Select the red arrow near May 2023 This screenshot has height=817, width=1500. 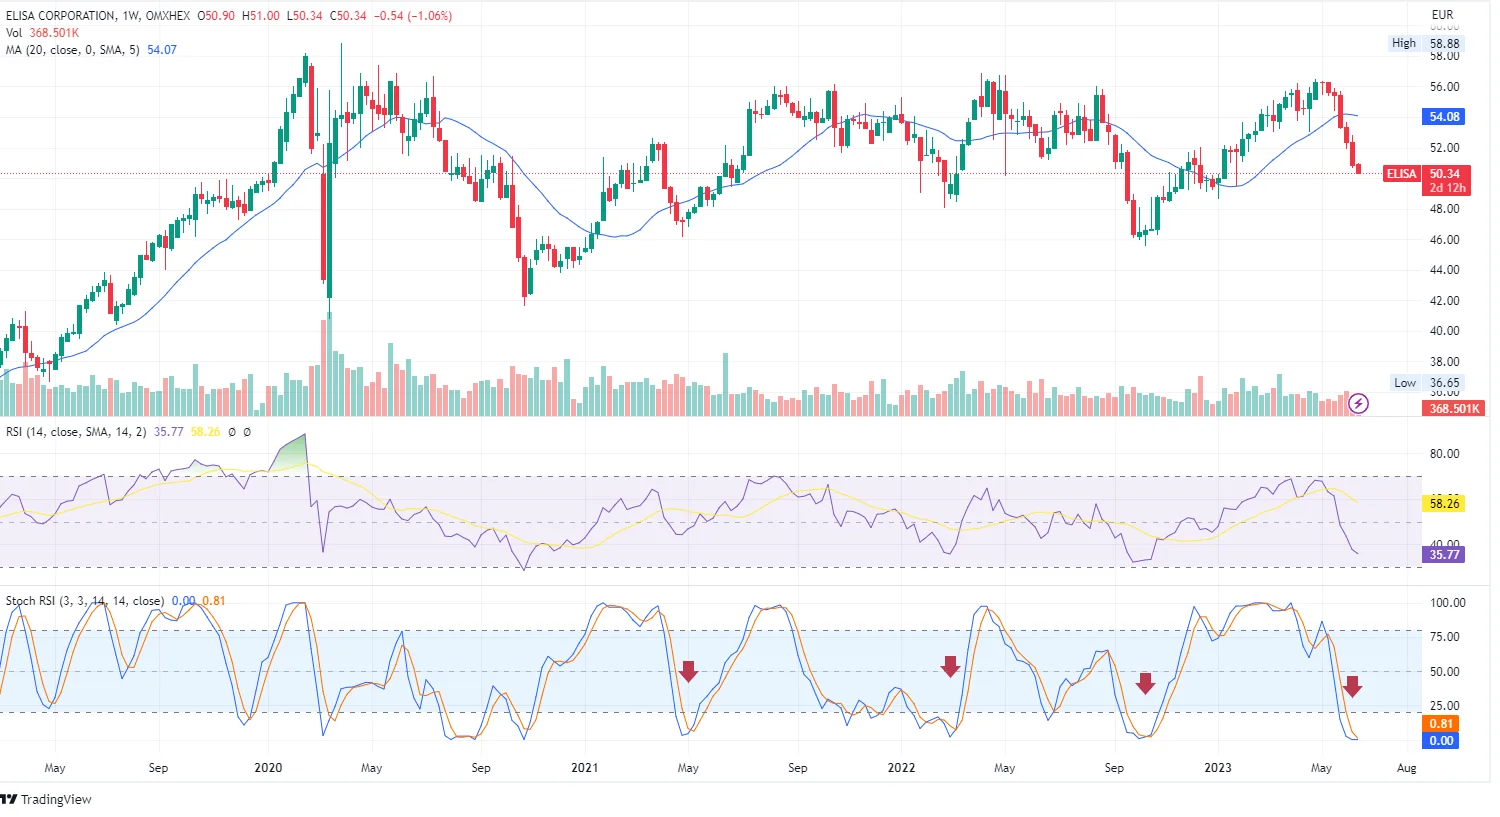1352,686
